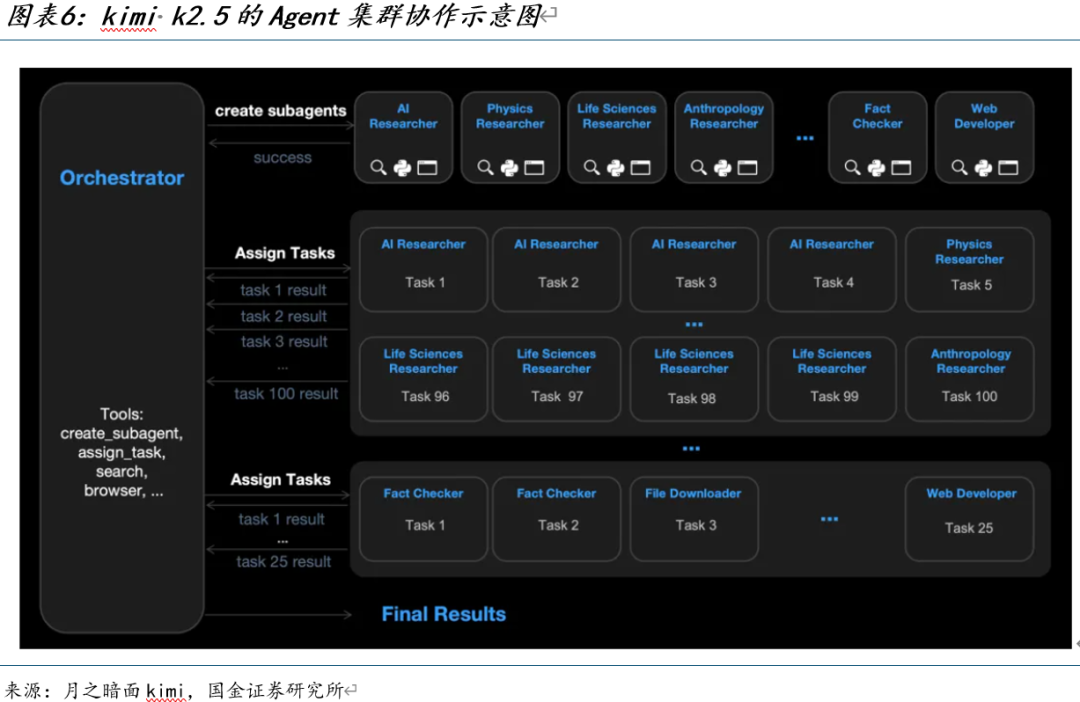Screen dimensions: 1080x702
Task: Click the Python icon in AI Researcher card
Action: [402, 168]
